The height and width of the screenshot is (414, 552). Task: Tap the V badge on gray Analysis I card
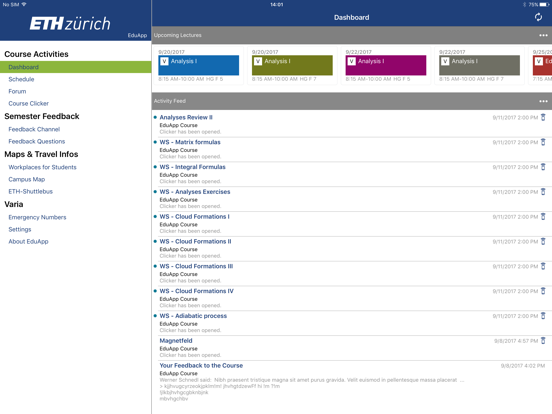pos(445,62)
